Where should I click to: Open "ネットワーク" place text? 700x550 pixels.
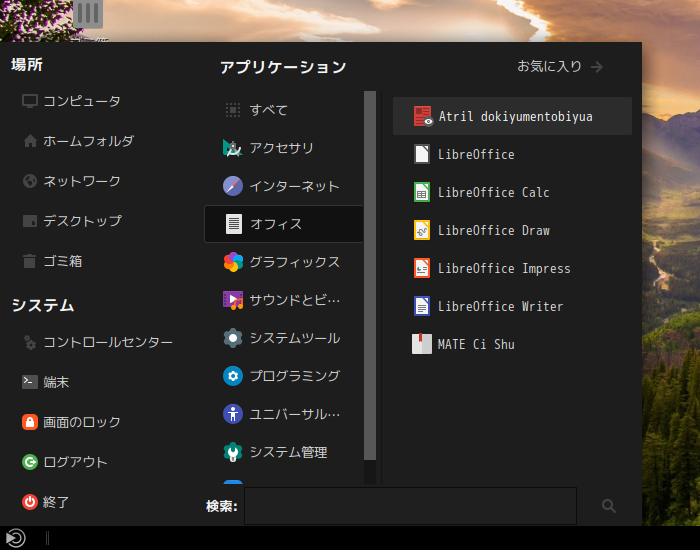click(x=82, y=181)
